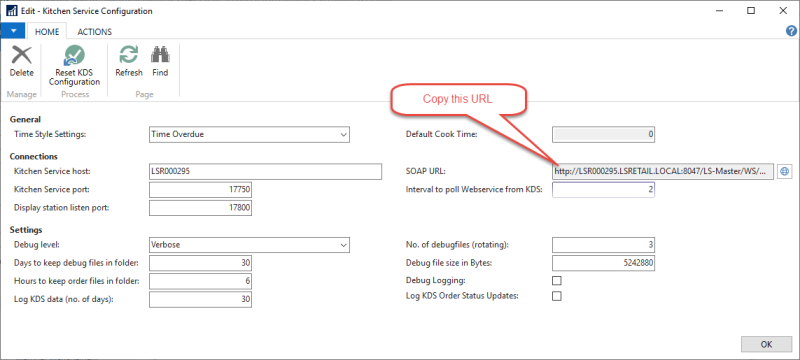Click the Kitchen Service port field

(200, 190)
